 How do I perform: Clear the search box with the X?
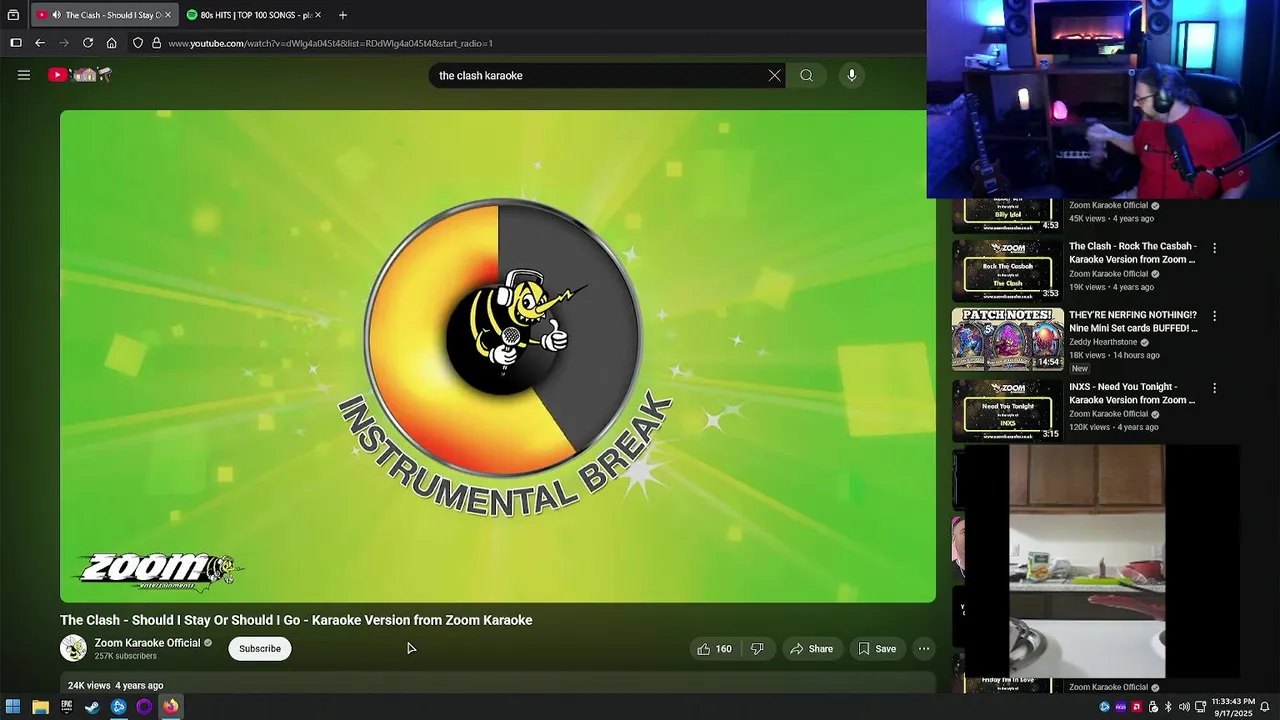pyautogui.click(x=774, y=75)
